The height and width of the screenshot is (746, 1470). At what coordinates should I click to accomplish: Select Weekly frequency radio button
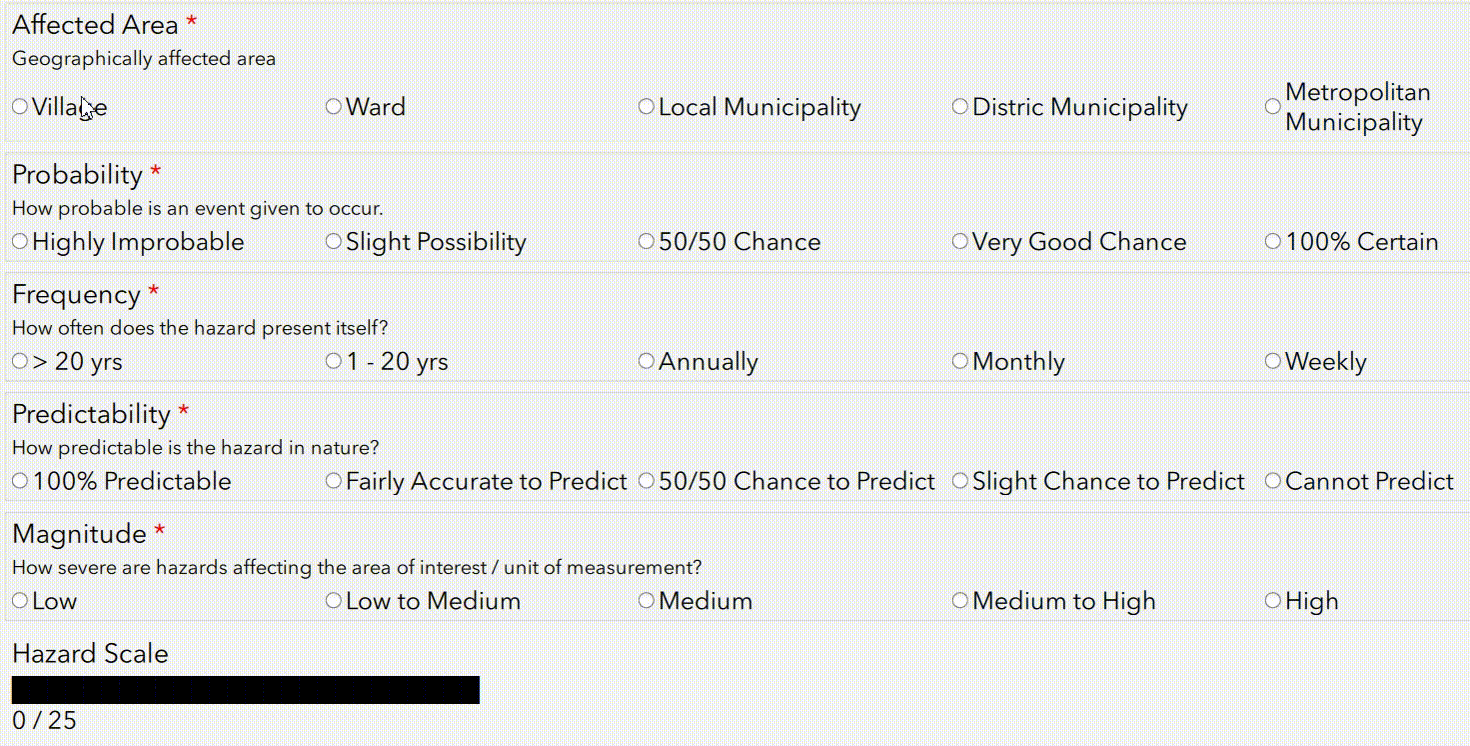coord(1273,362)
